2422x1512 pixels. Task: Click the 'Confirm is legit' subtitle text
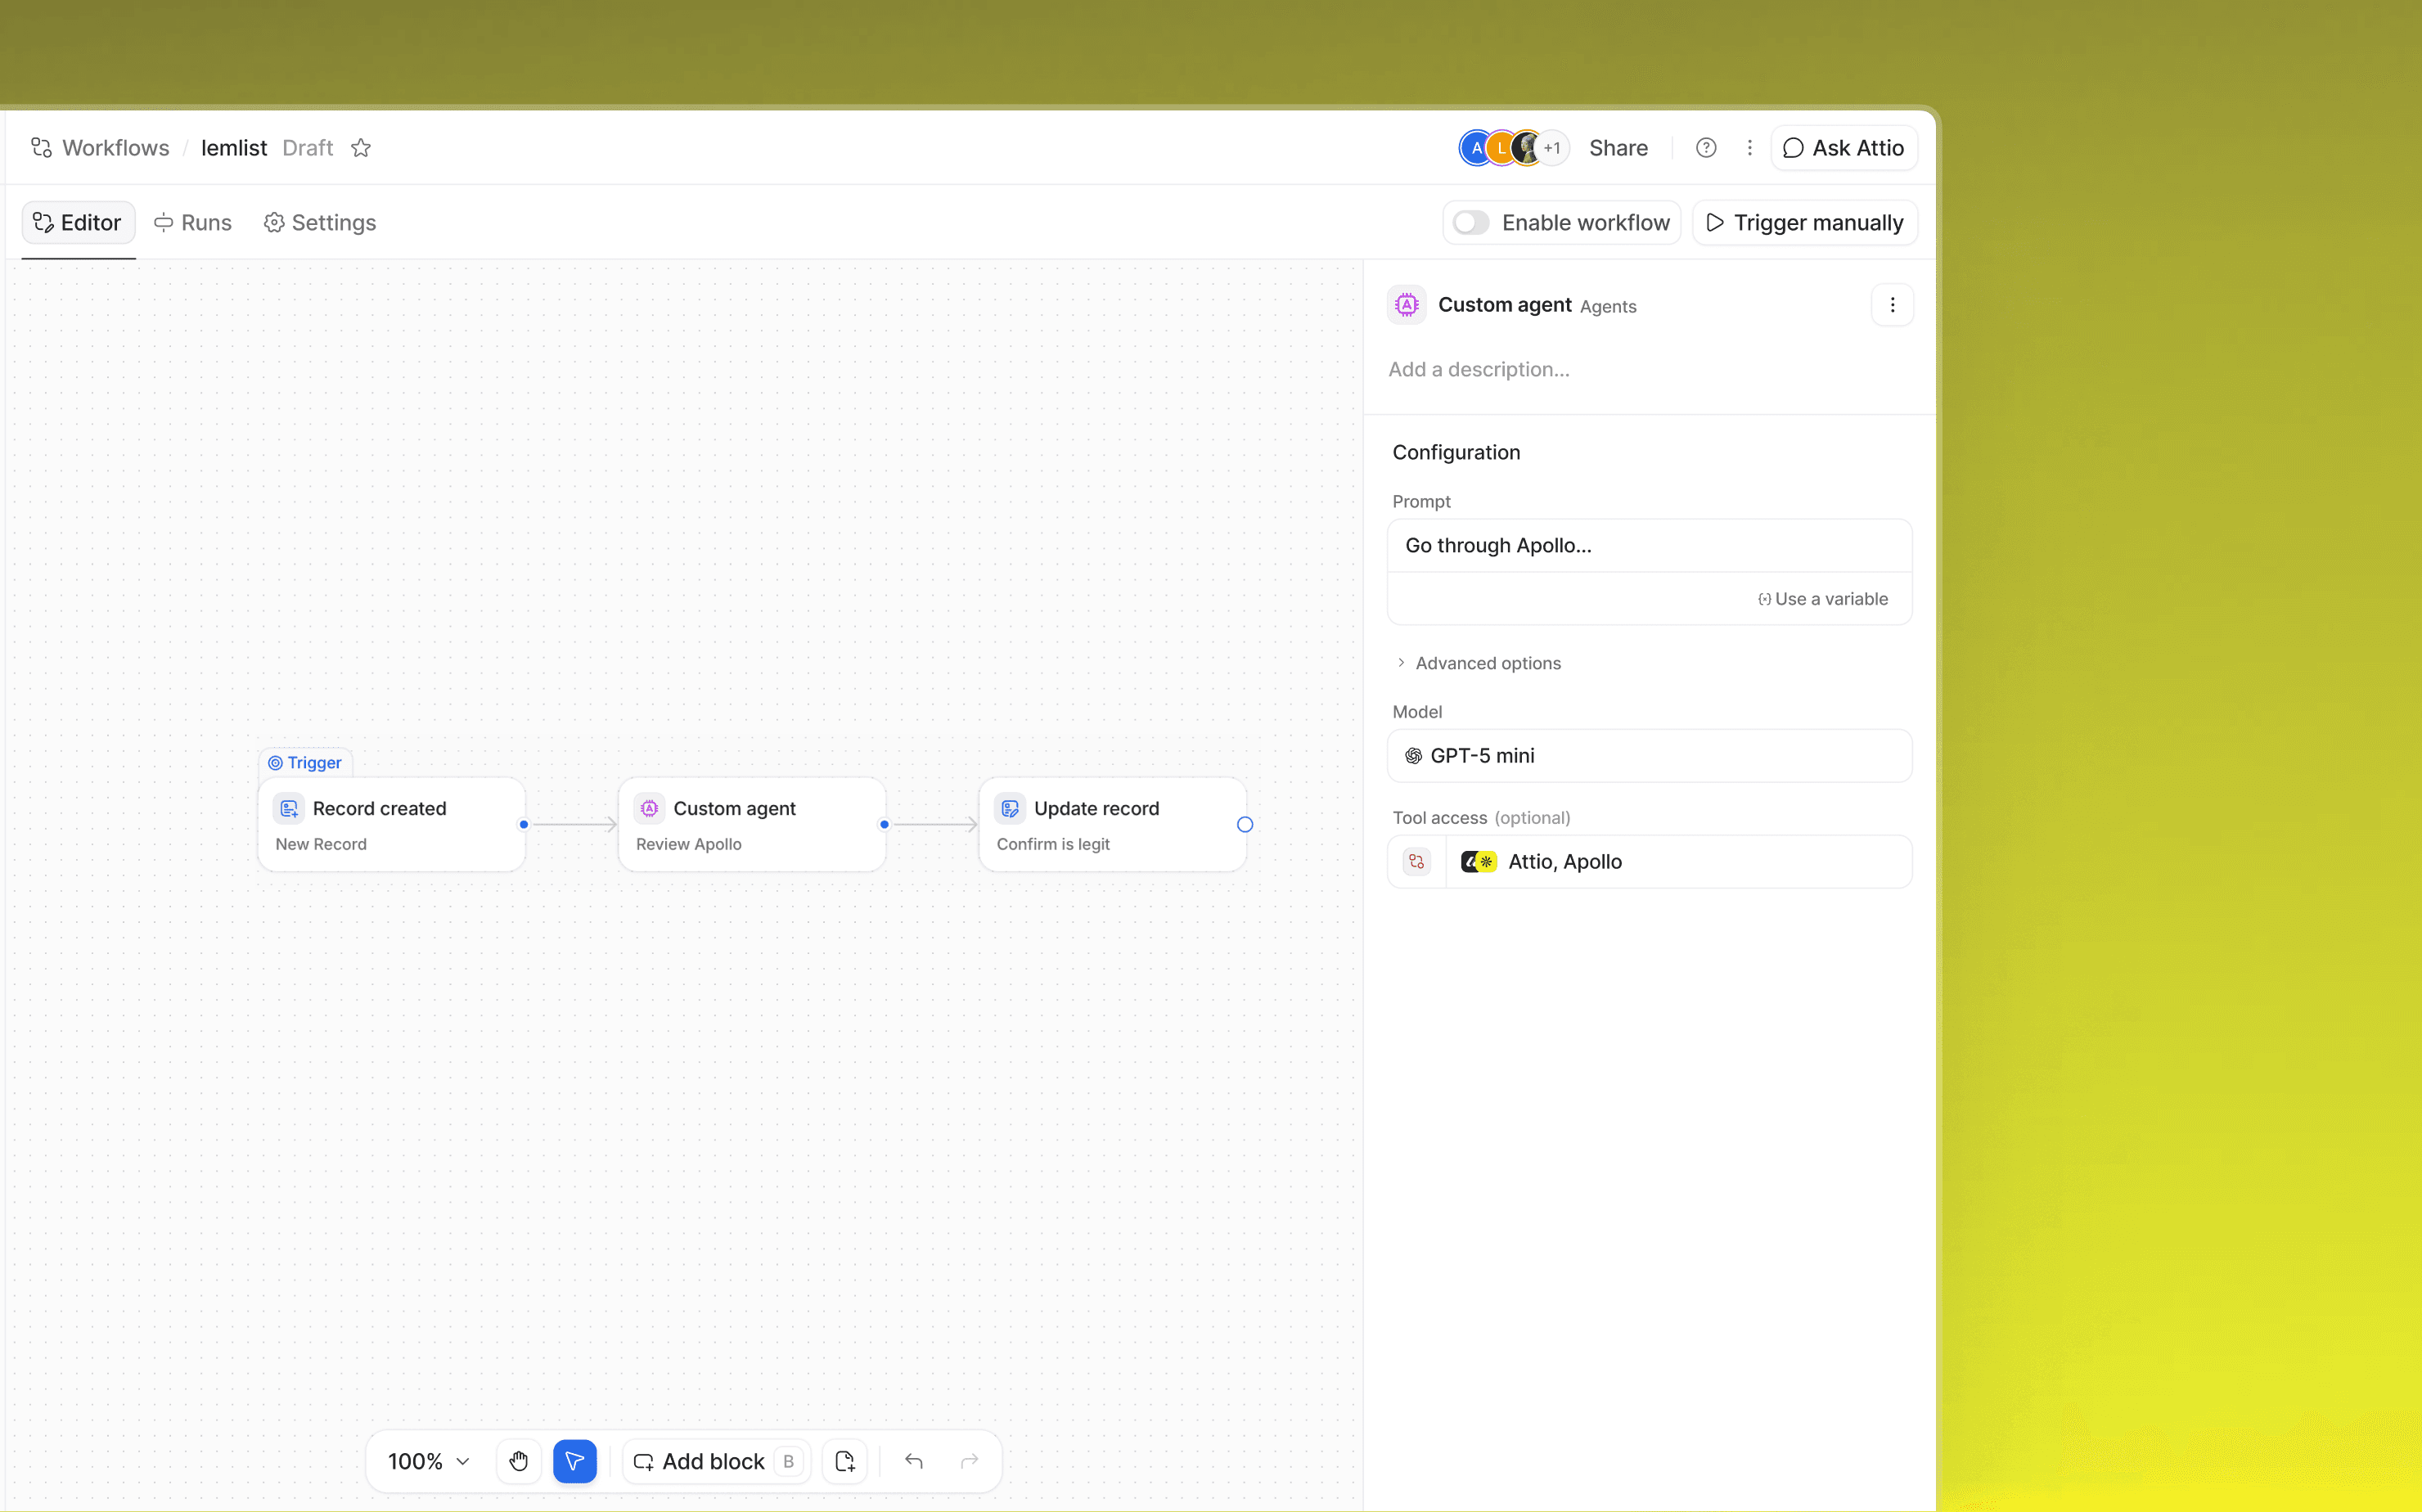tap(1053, 844)
